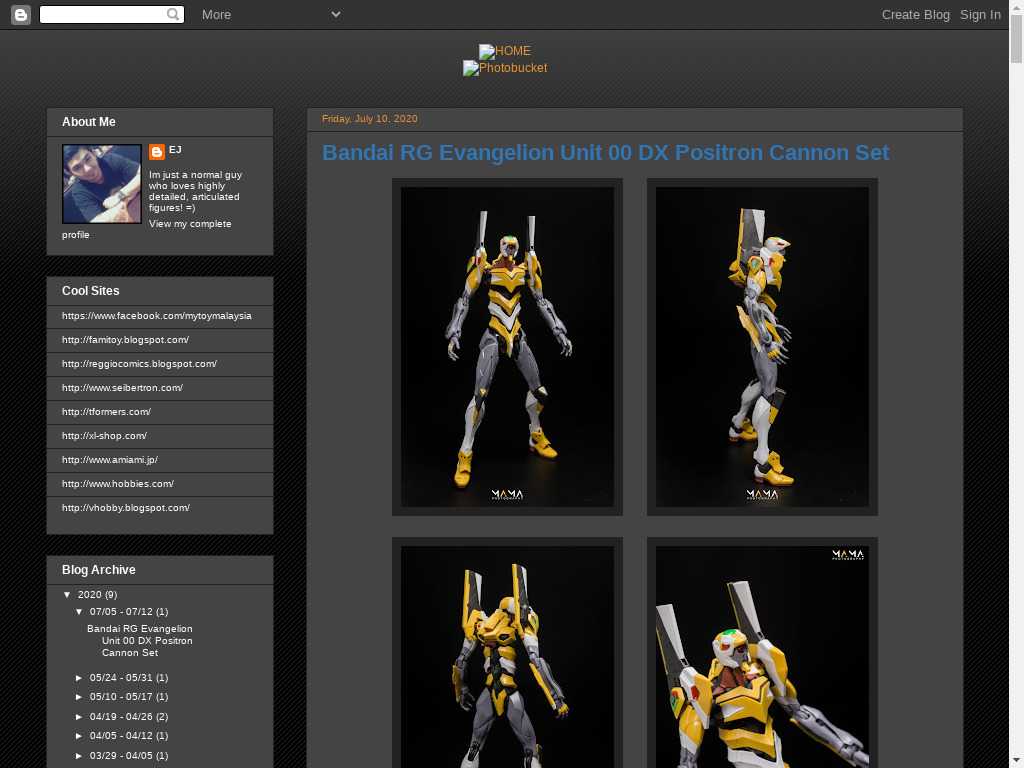Image resolution: width=1024 pixels, height=768 pixels.
Task: Expand the 05/10 - 05/17 archive week
Action: tap(79, 697)
